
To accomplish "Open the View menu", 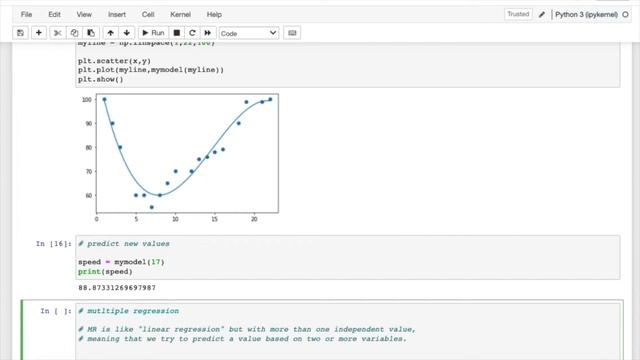I will coord(84,14).
